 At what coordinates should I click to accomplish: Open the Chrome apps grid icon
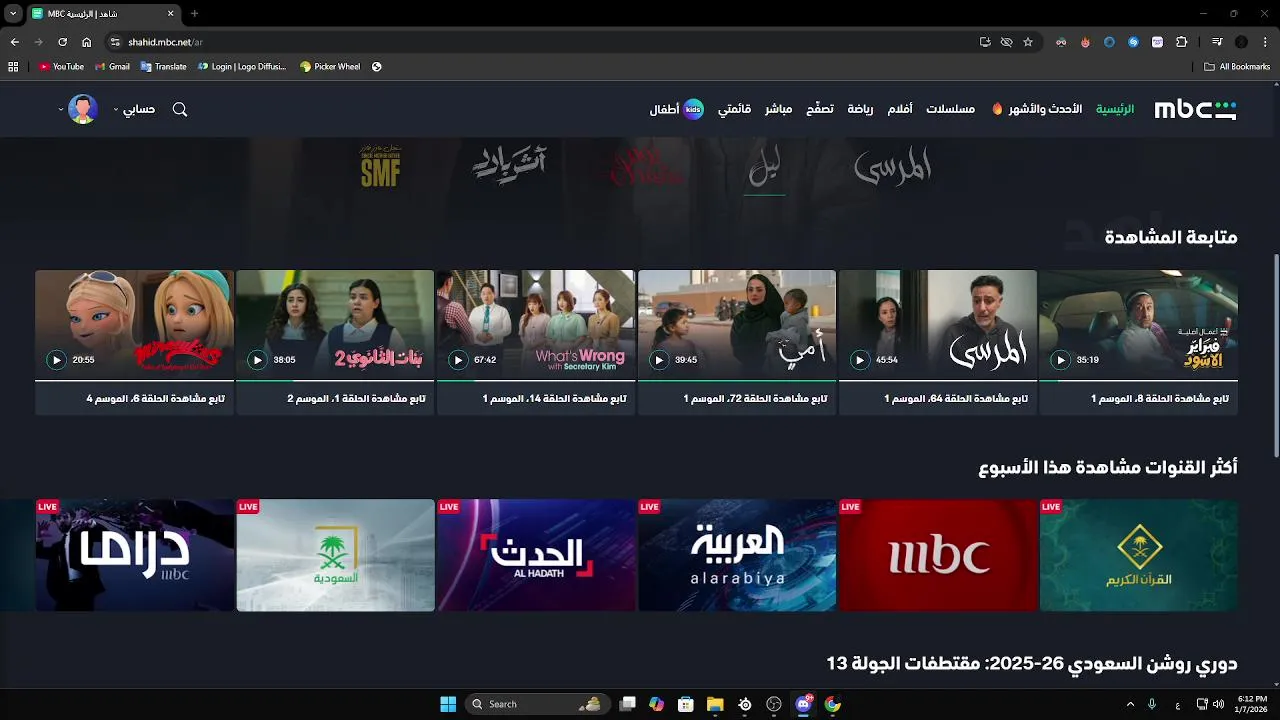(13, 67)
